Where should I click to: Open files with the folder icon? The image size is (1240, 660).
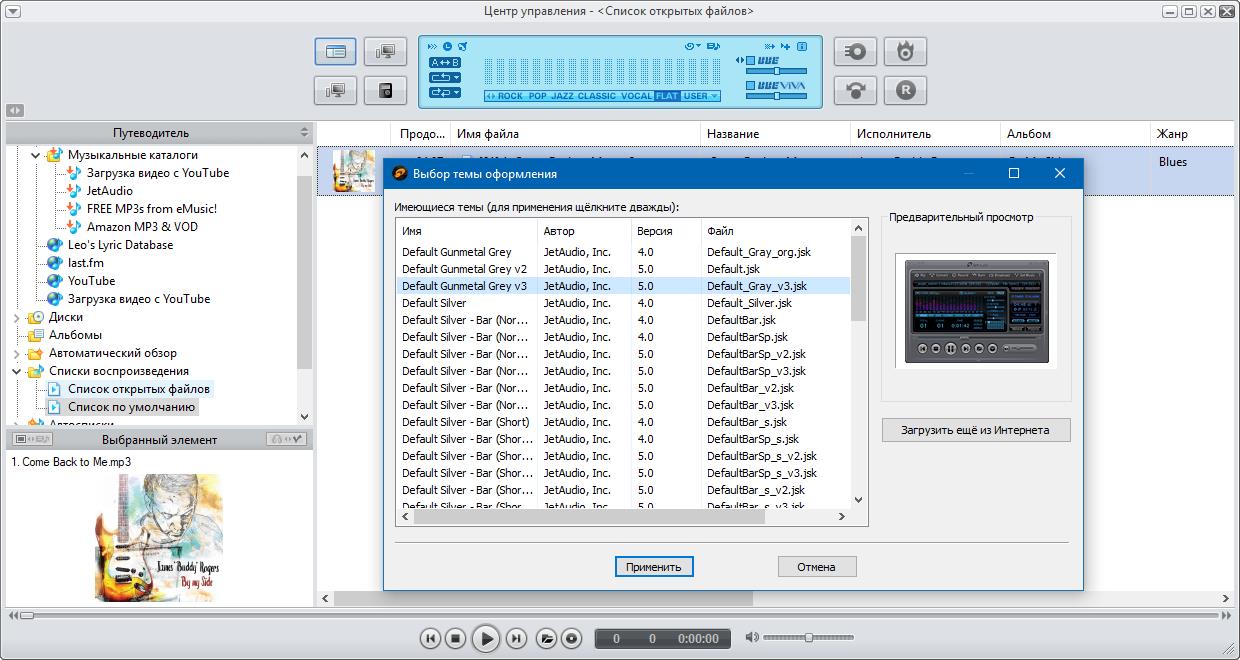click(x=546, y=638)
